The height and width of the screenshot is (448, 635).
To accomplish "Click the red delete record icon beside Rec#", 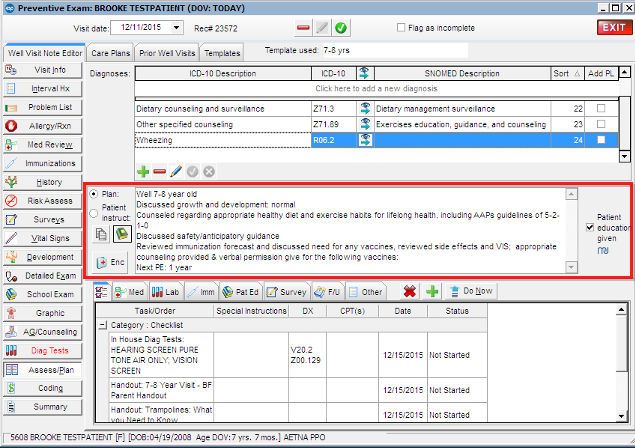I will point(303,28).
